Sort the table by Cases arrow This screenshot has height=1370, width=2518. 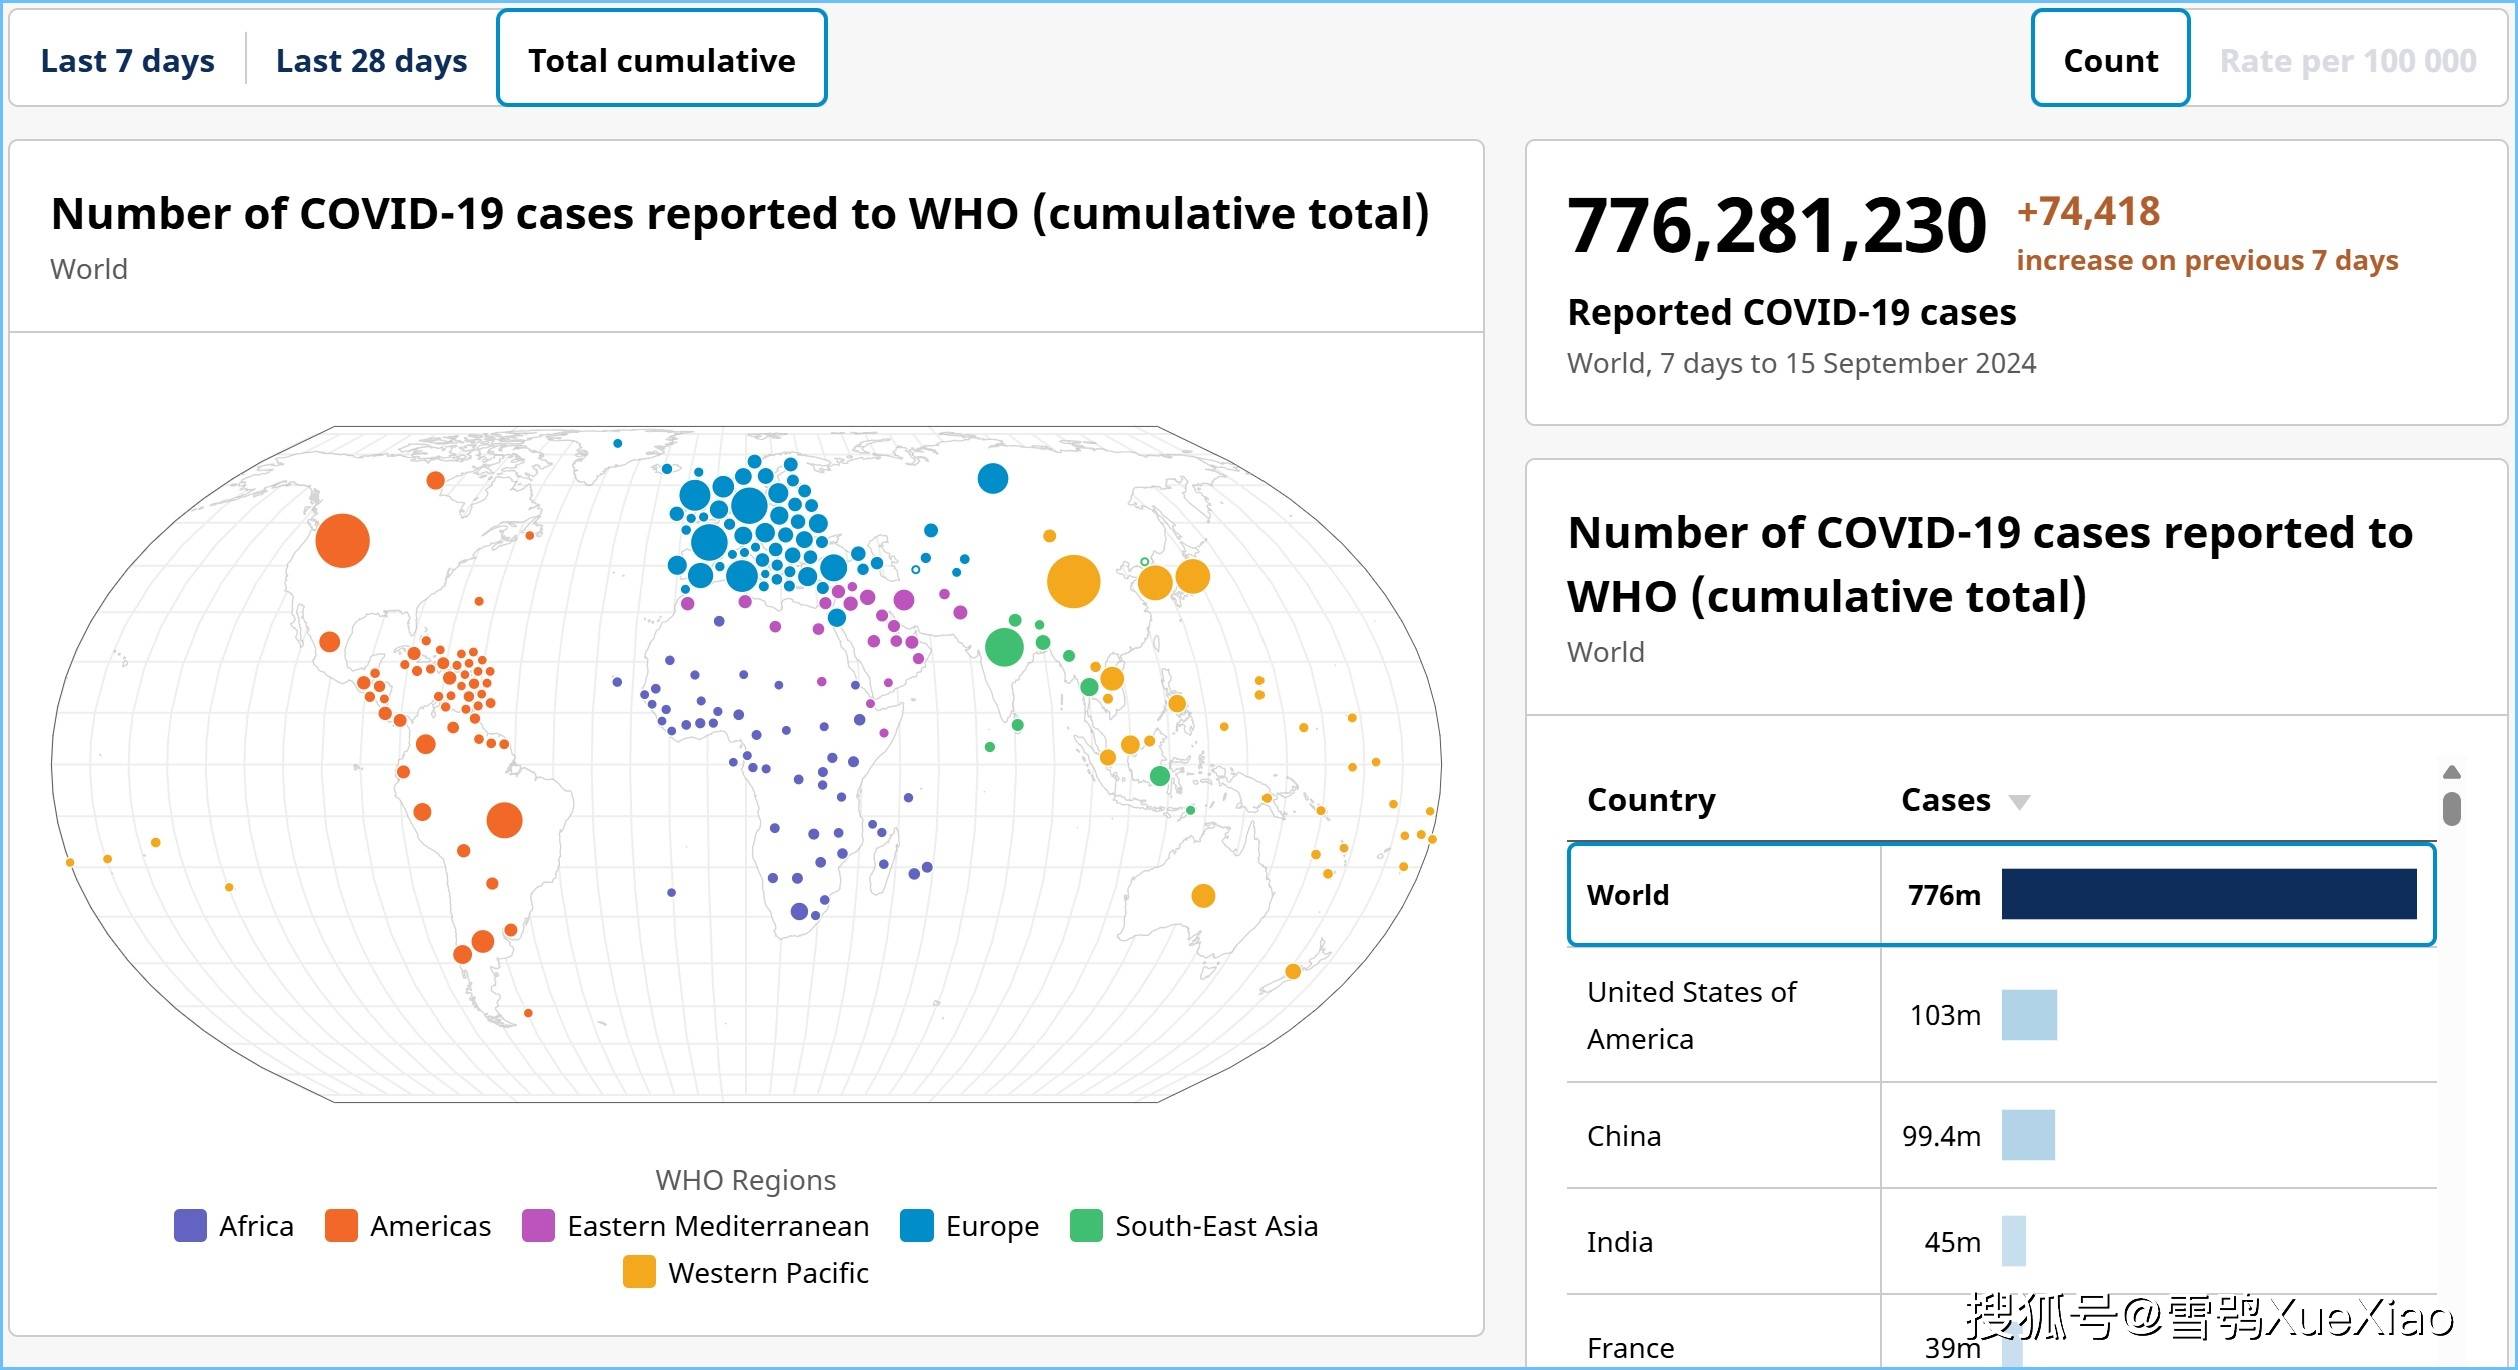(x=2019, y=802)
